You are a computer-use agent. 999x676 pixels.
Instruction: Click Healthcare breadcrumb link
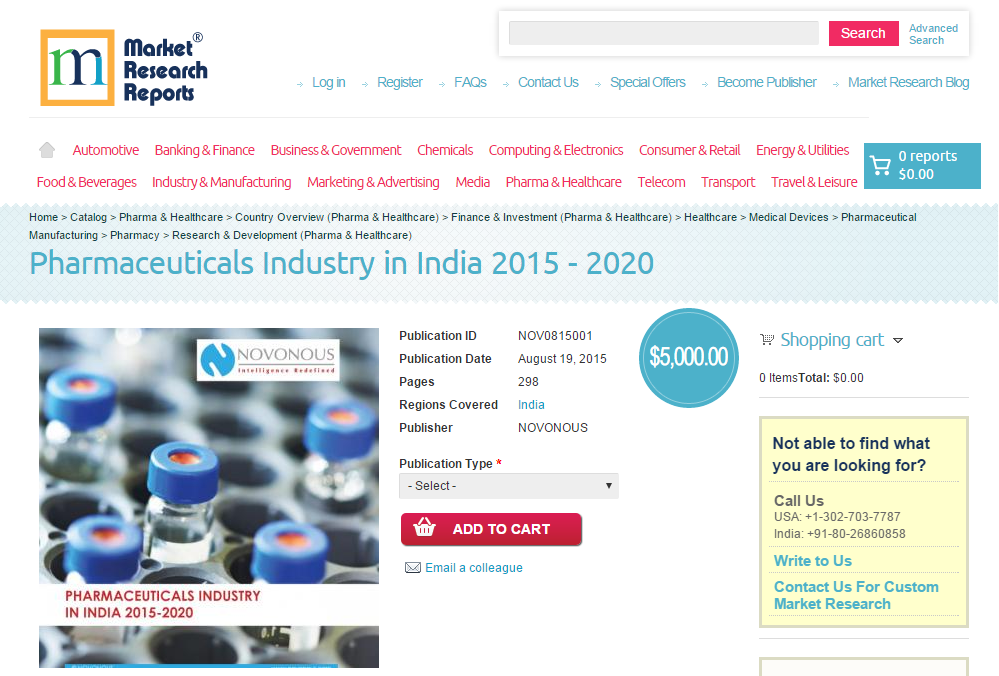pyautogui.click(x=710, y=217)
